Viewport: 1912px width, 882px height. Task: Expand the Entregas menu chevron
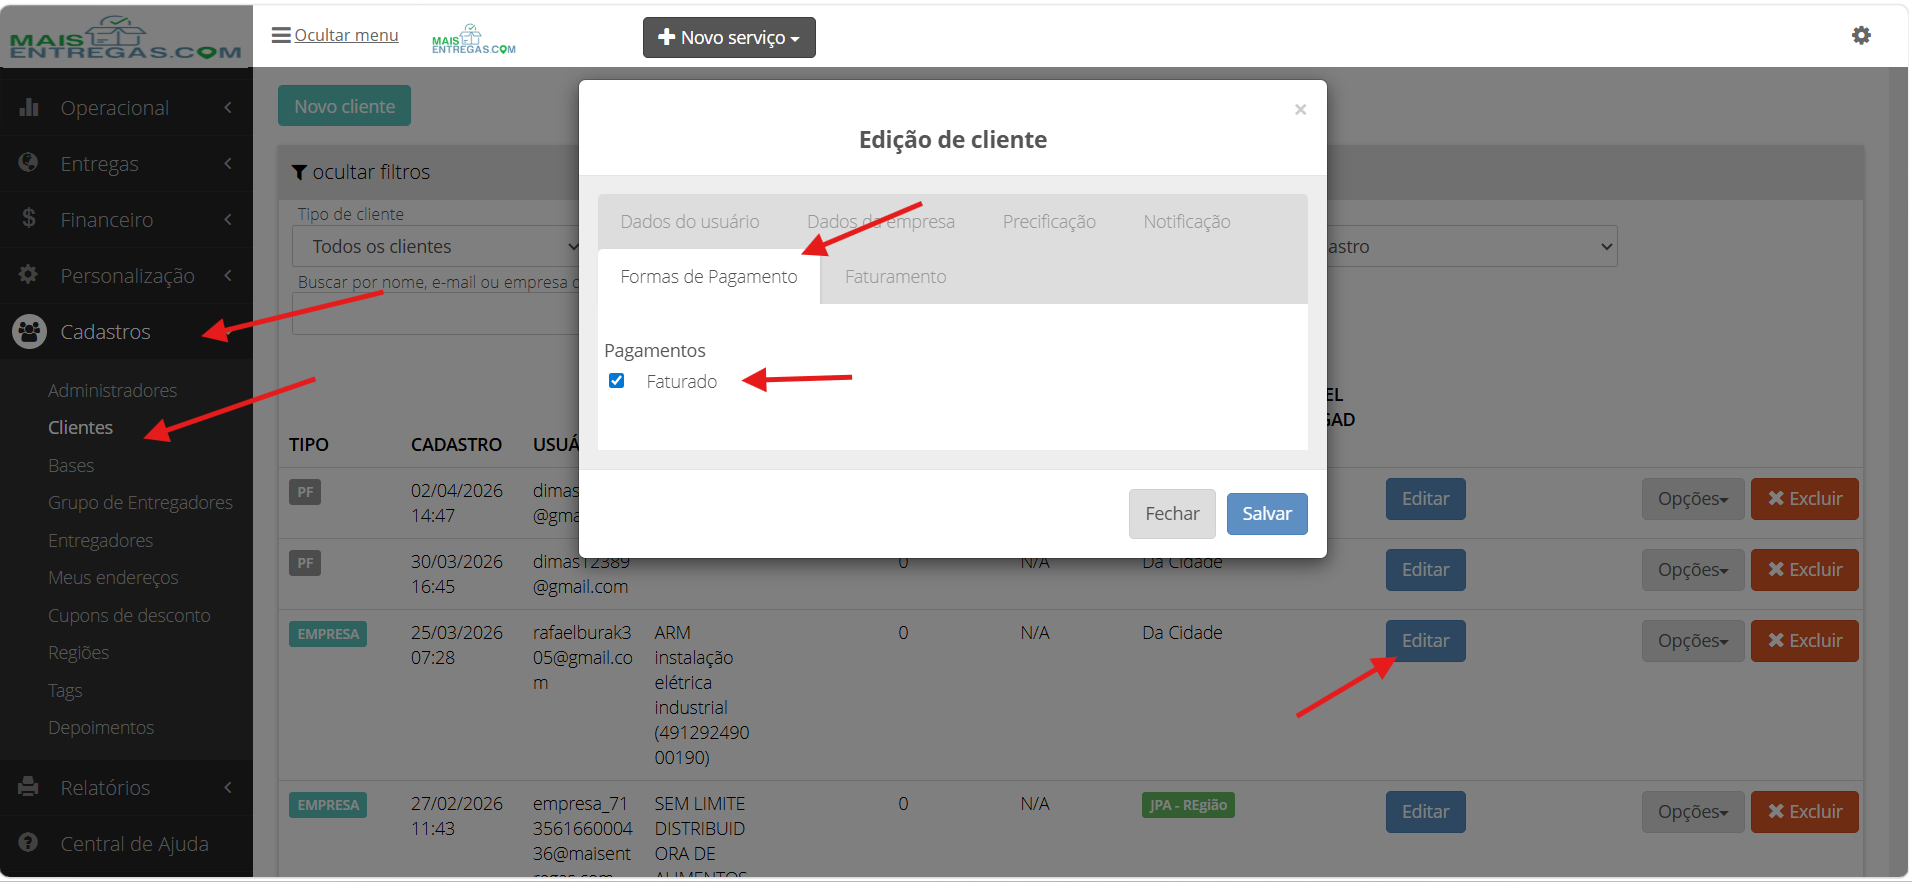coord(228,163)
